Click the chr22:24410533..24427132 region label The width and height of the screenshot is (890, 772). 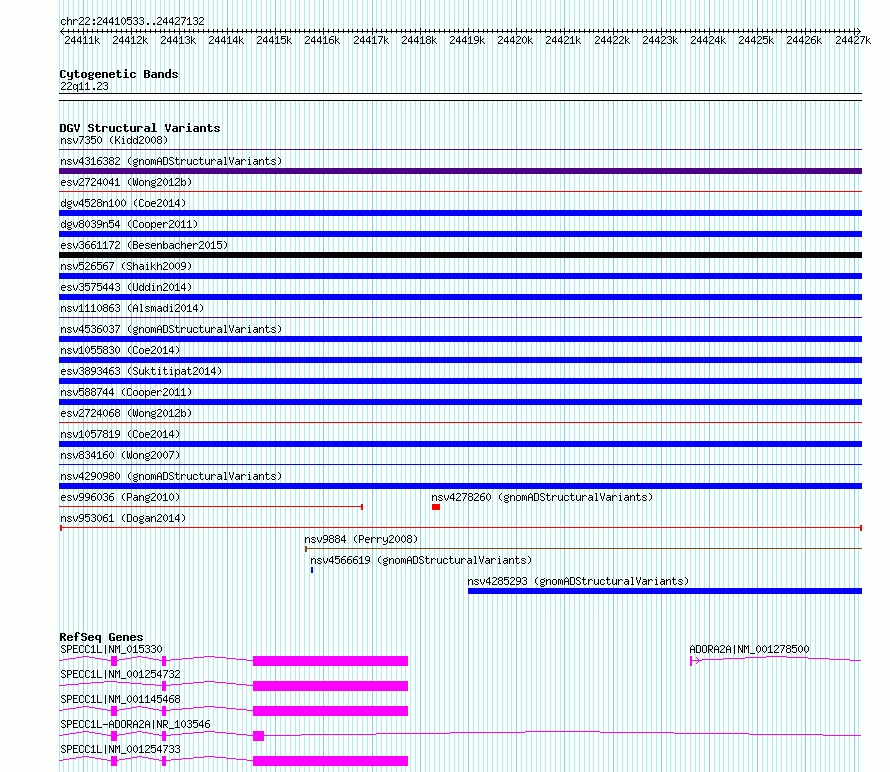click(x=132, y=21)
